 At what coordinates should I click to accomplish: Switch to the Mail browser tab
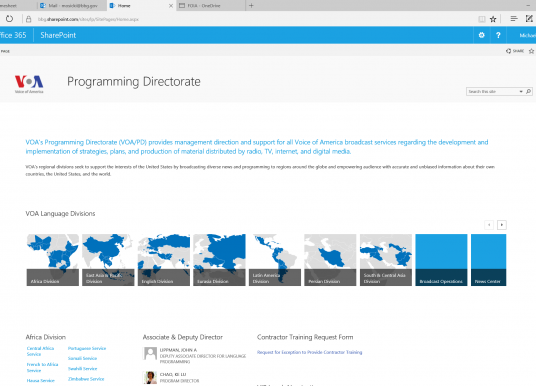[72, 5]
